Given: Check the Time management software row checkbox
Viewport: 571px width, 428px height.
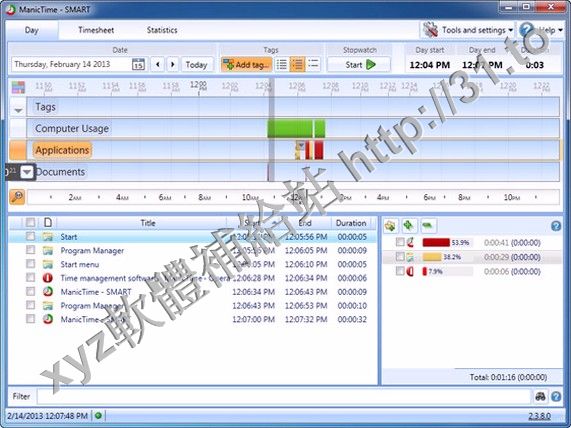Looking at the screenshot, I should point(31,278).
